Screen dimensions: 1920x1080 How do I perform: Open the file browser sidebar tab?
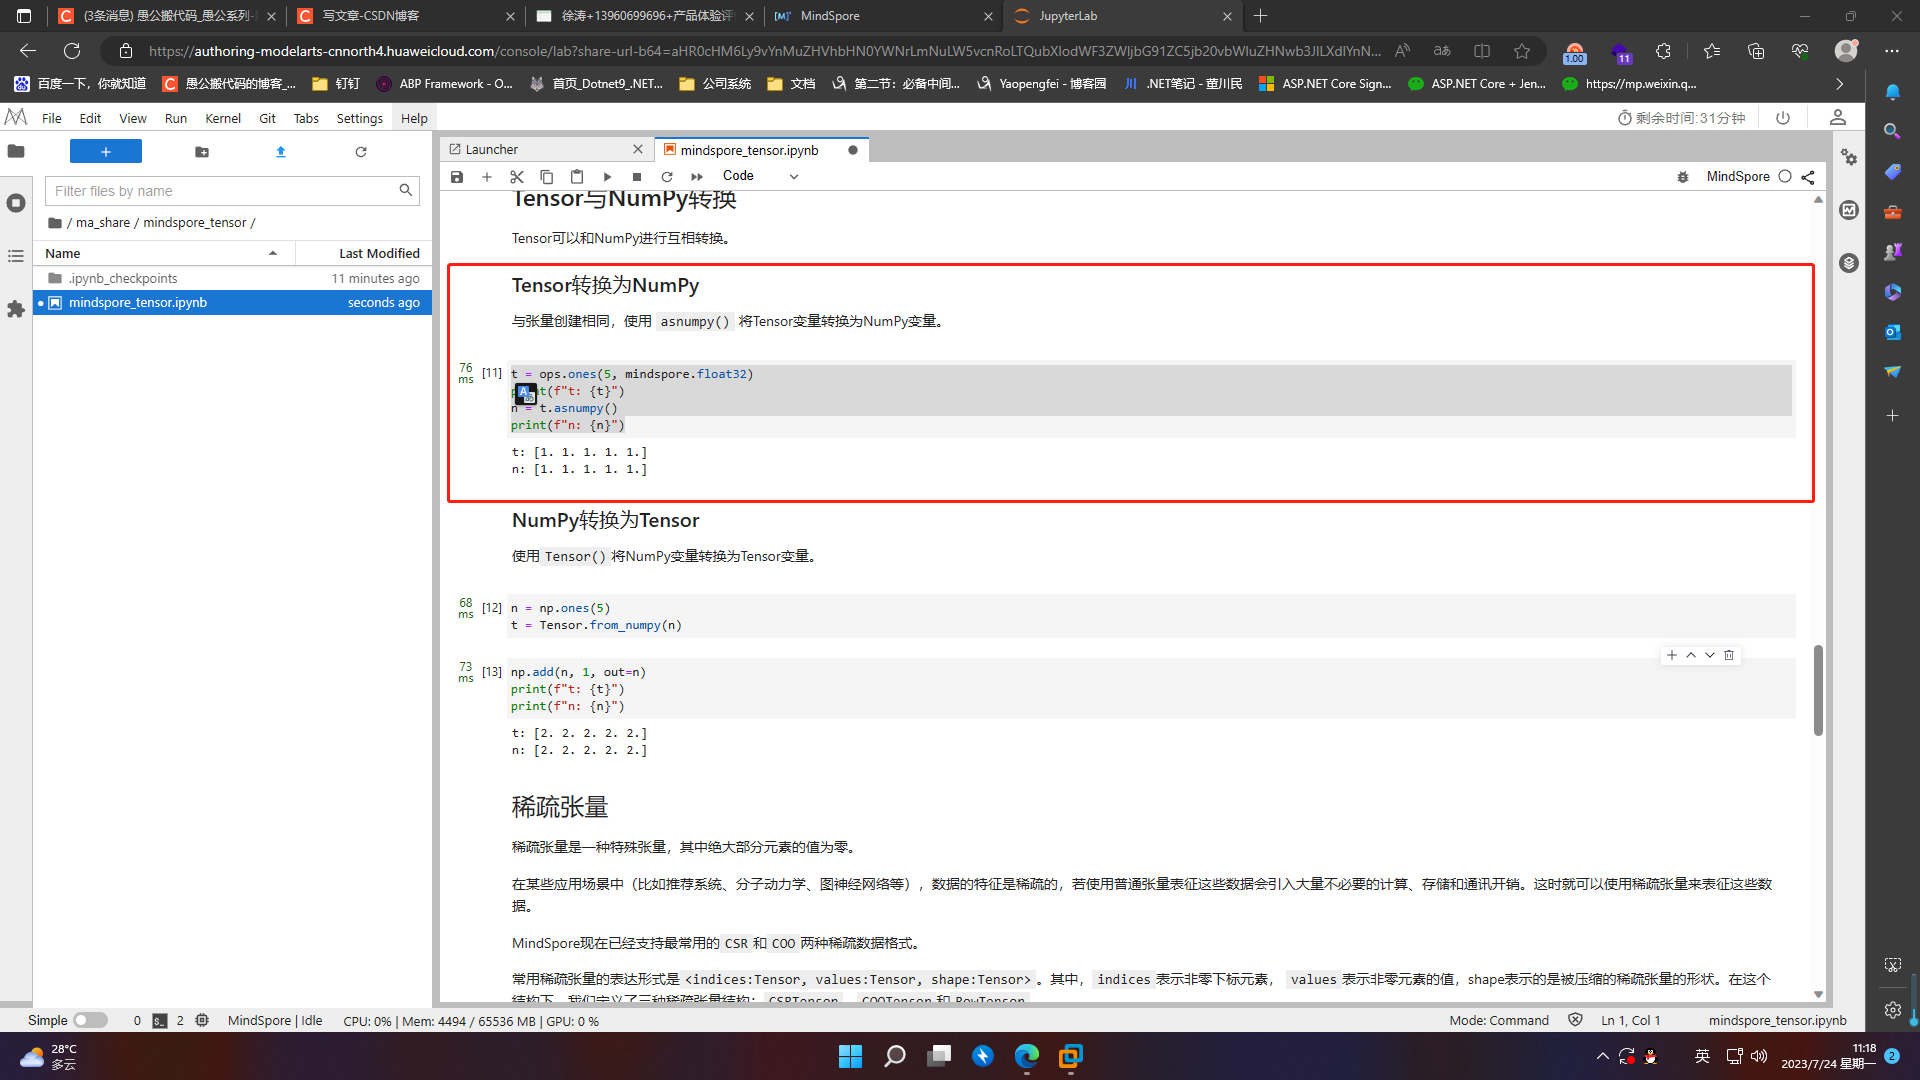coord(16,151)
